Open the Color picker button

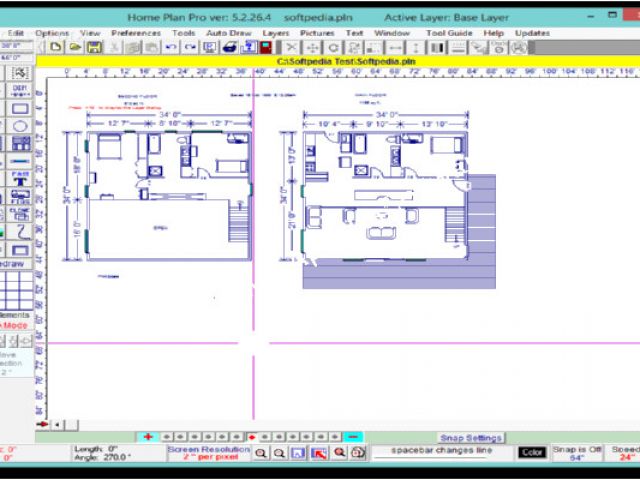[532, 453]
